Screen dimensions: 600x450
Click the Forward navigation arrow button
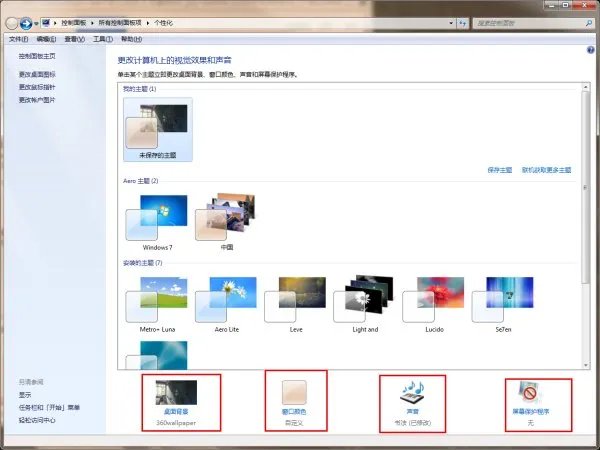[x=26, y=24]
